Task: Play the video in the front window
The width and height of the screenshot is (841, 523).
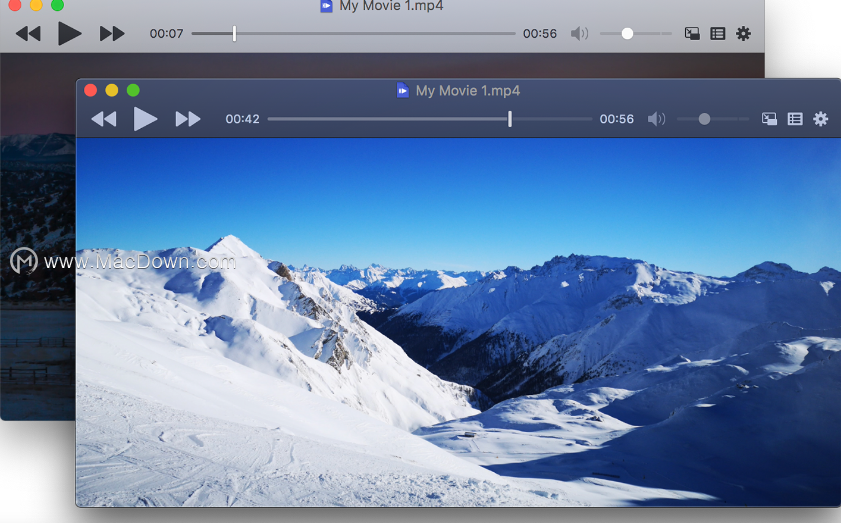Action: coord(145,119)
